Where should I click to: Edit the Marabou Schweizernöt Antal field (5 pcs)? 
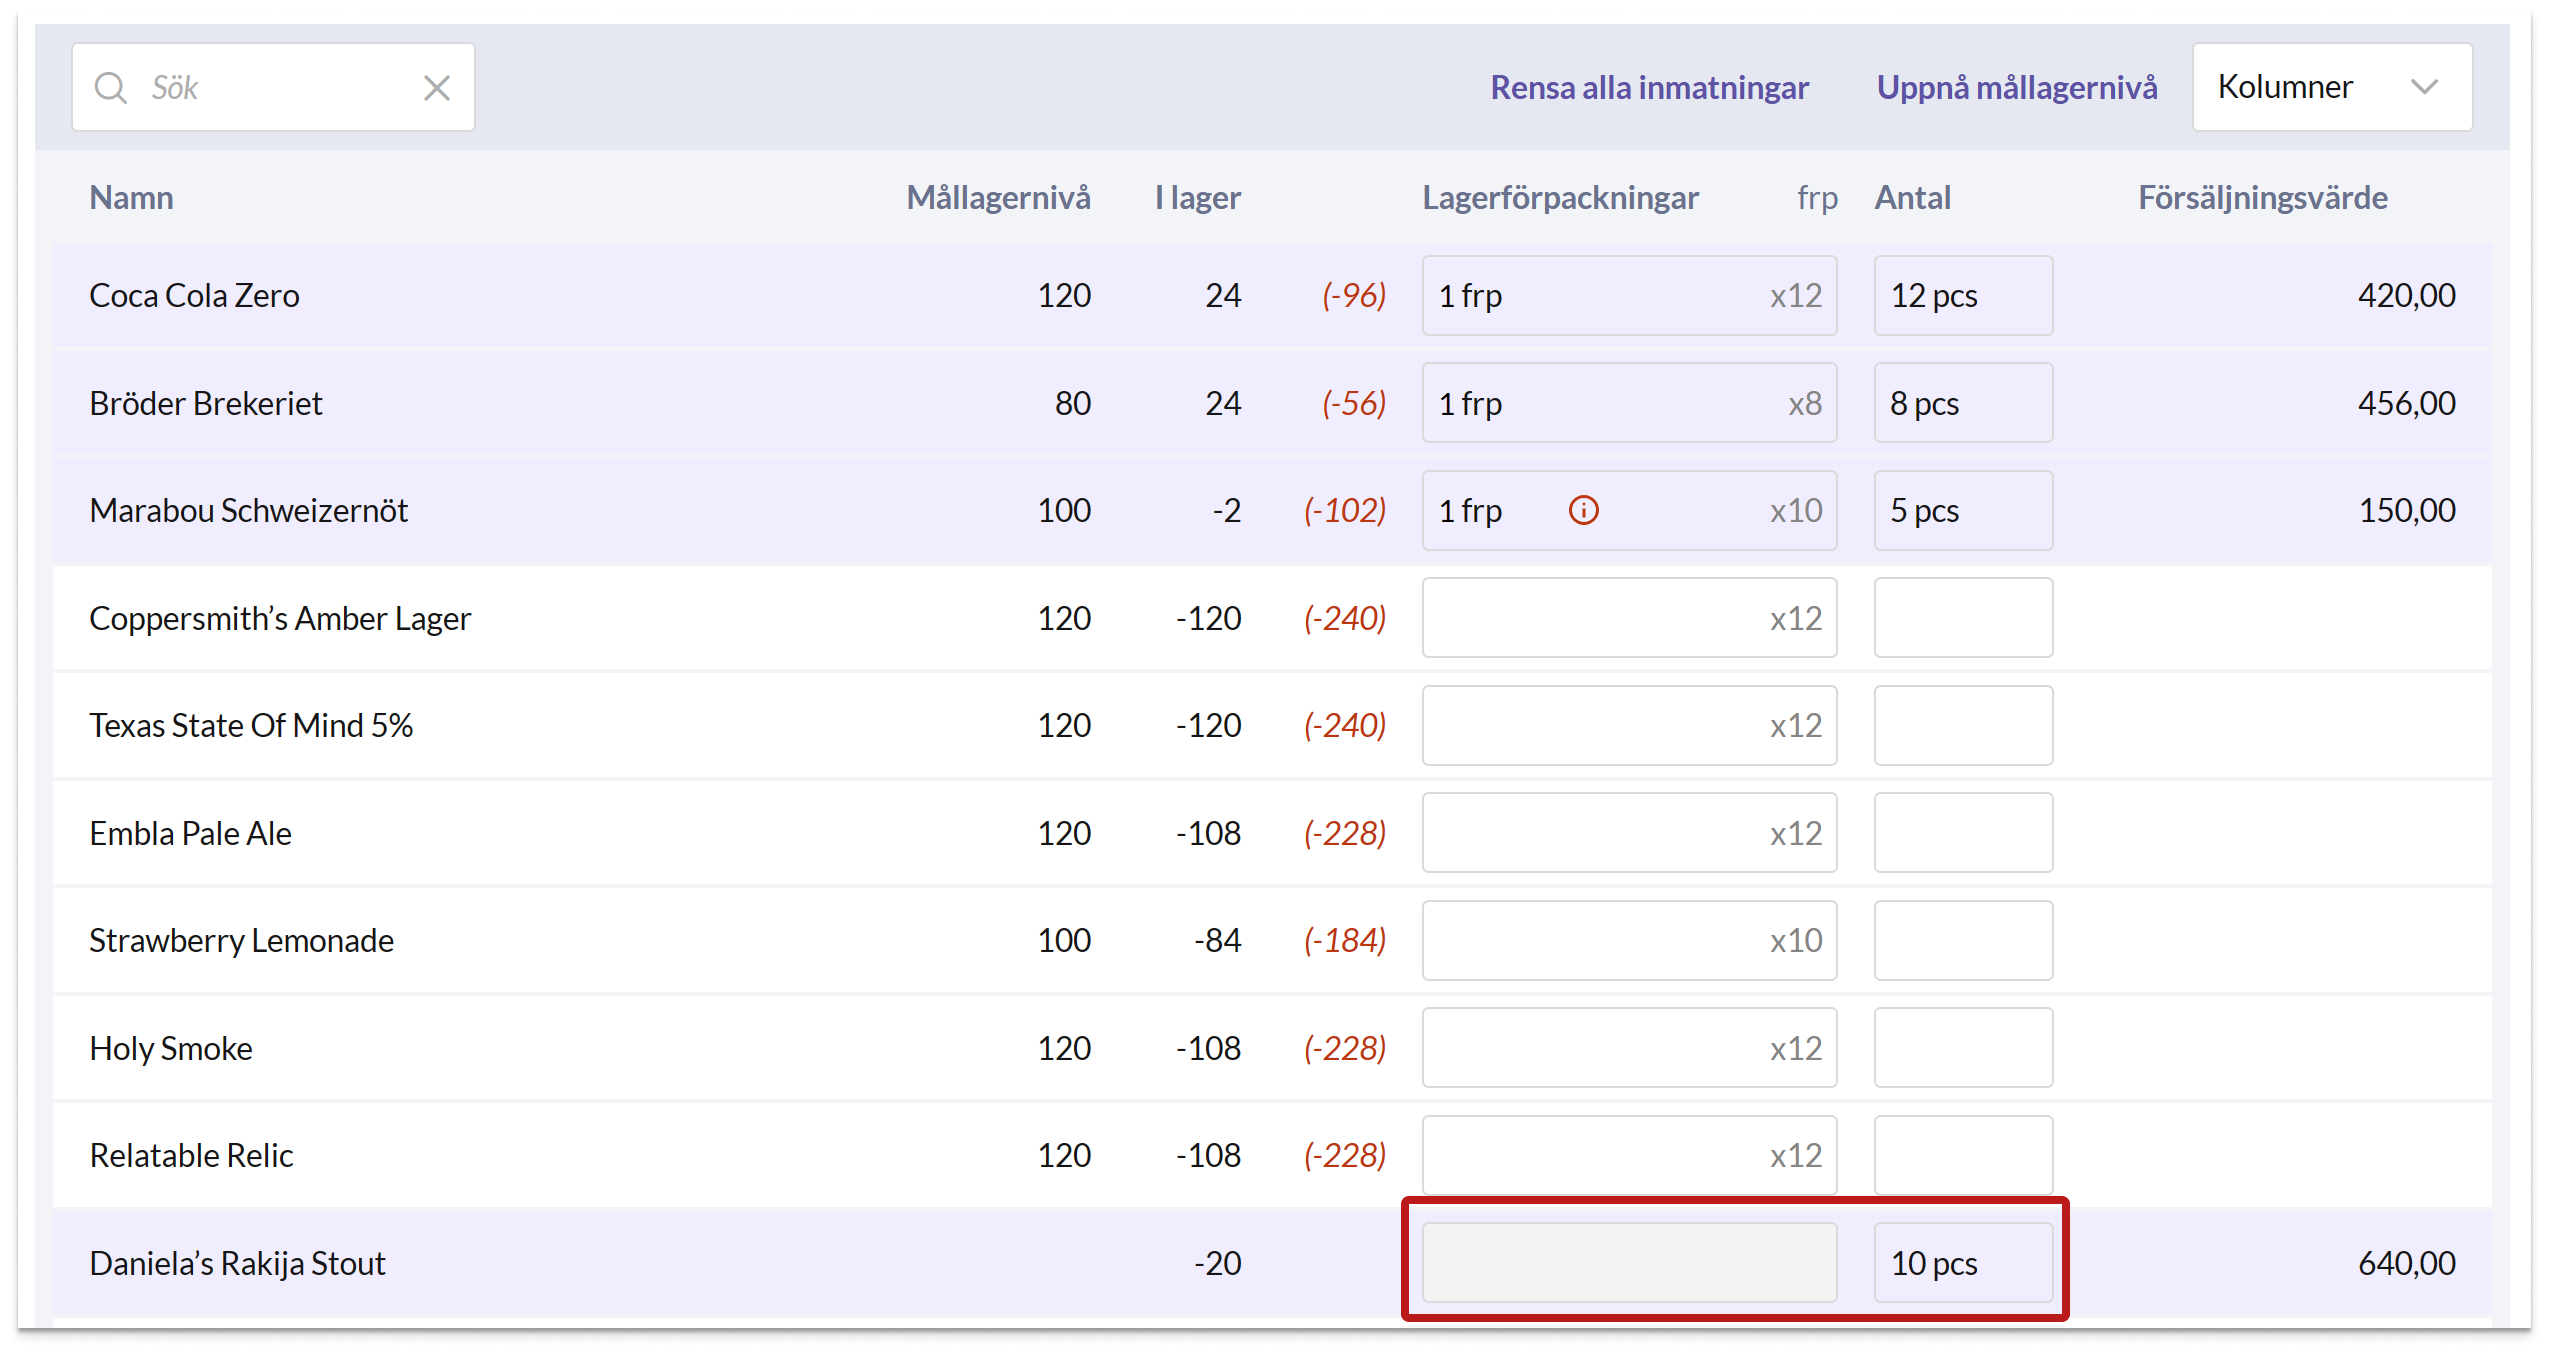coord(1963,511)
